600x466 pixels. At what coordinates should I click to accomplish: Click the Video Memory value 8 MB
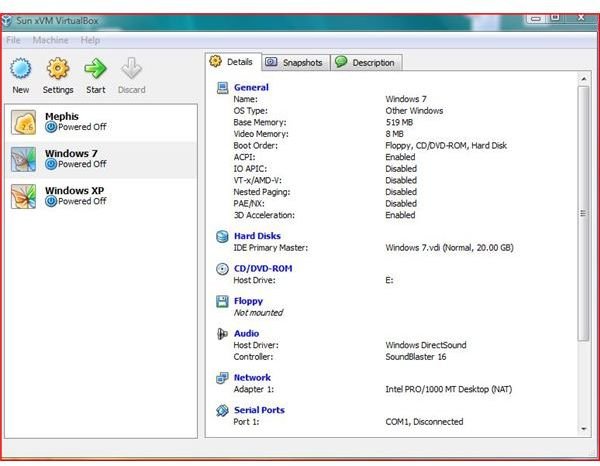[395, 134]
